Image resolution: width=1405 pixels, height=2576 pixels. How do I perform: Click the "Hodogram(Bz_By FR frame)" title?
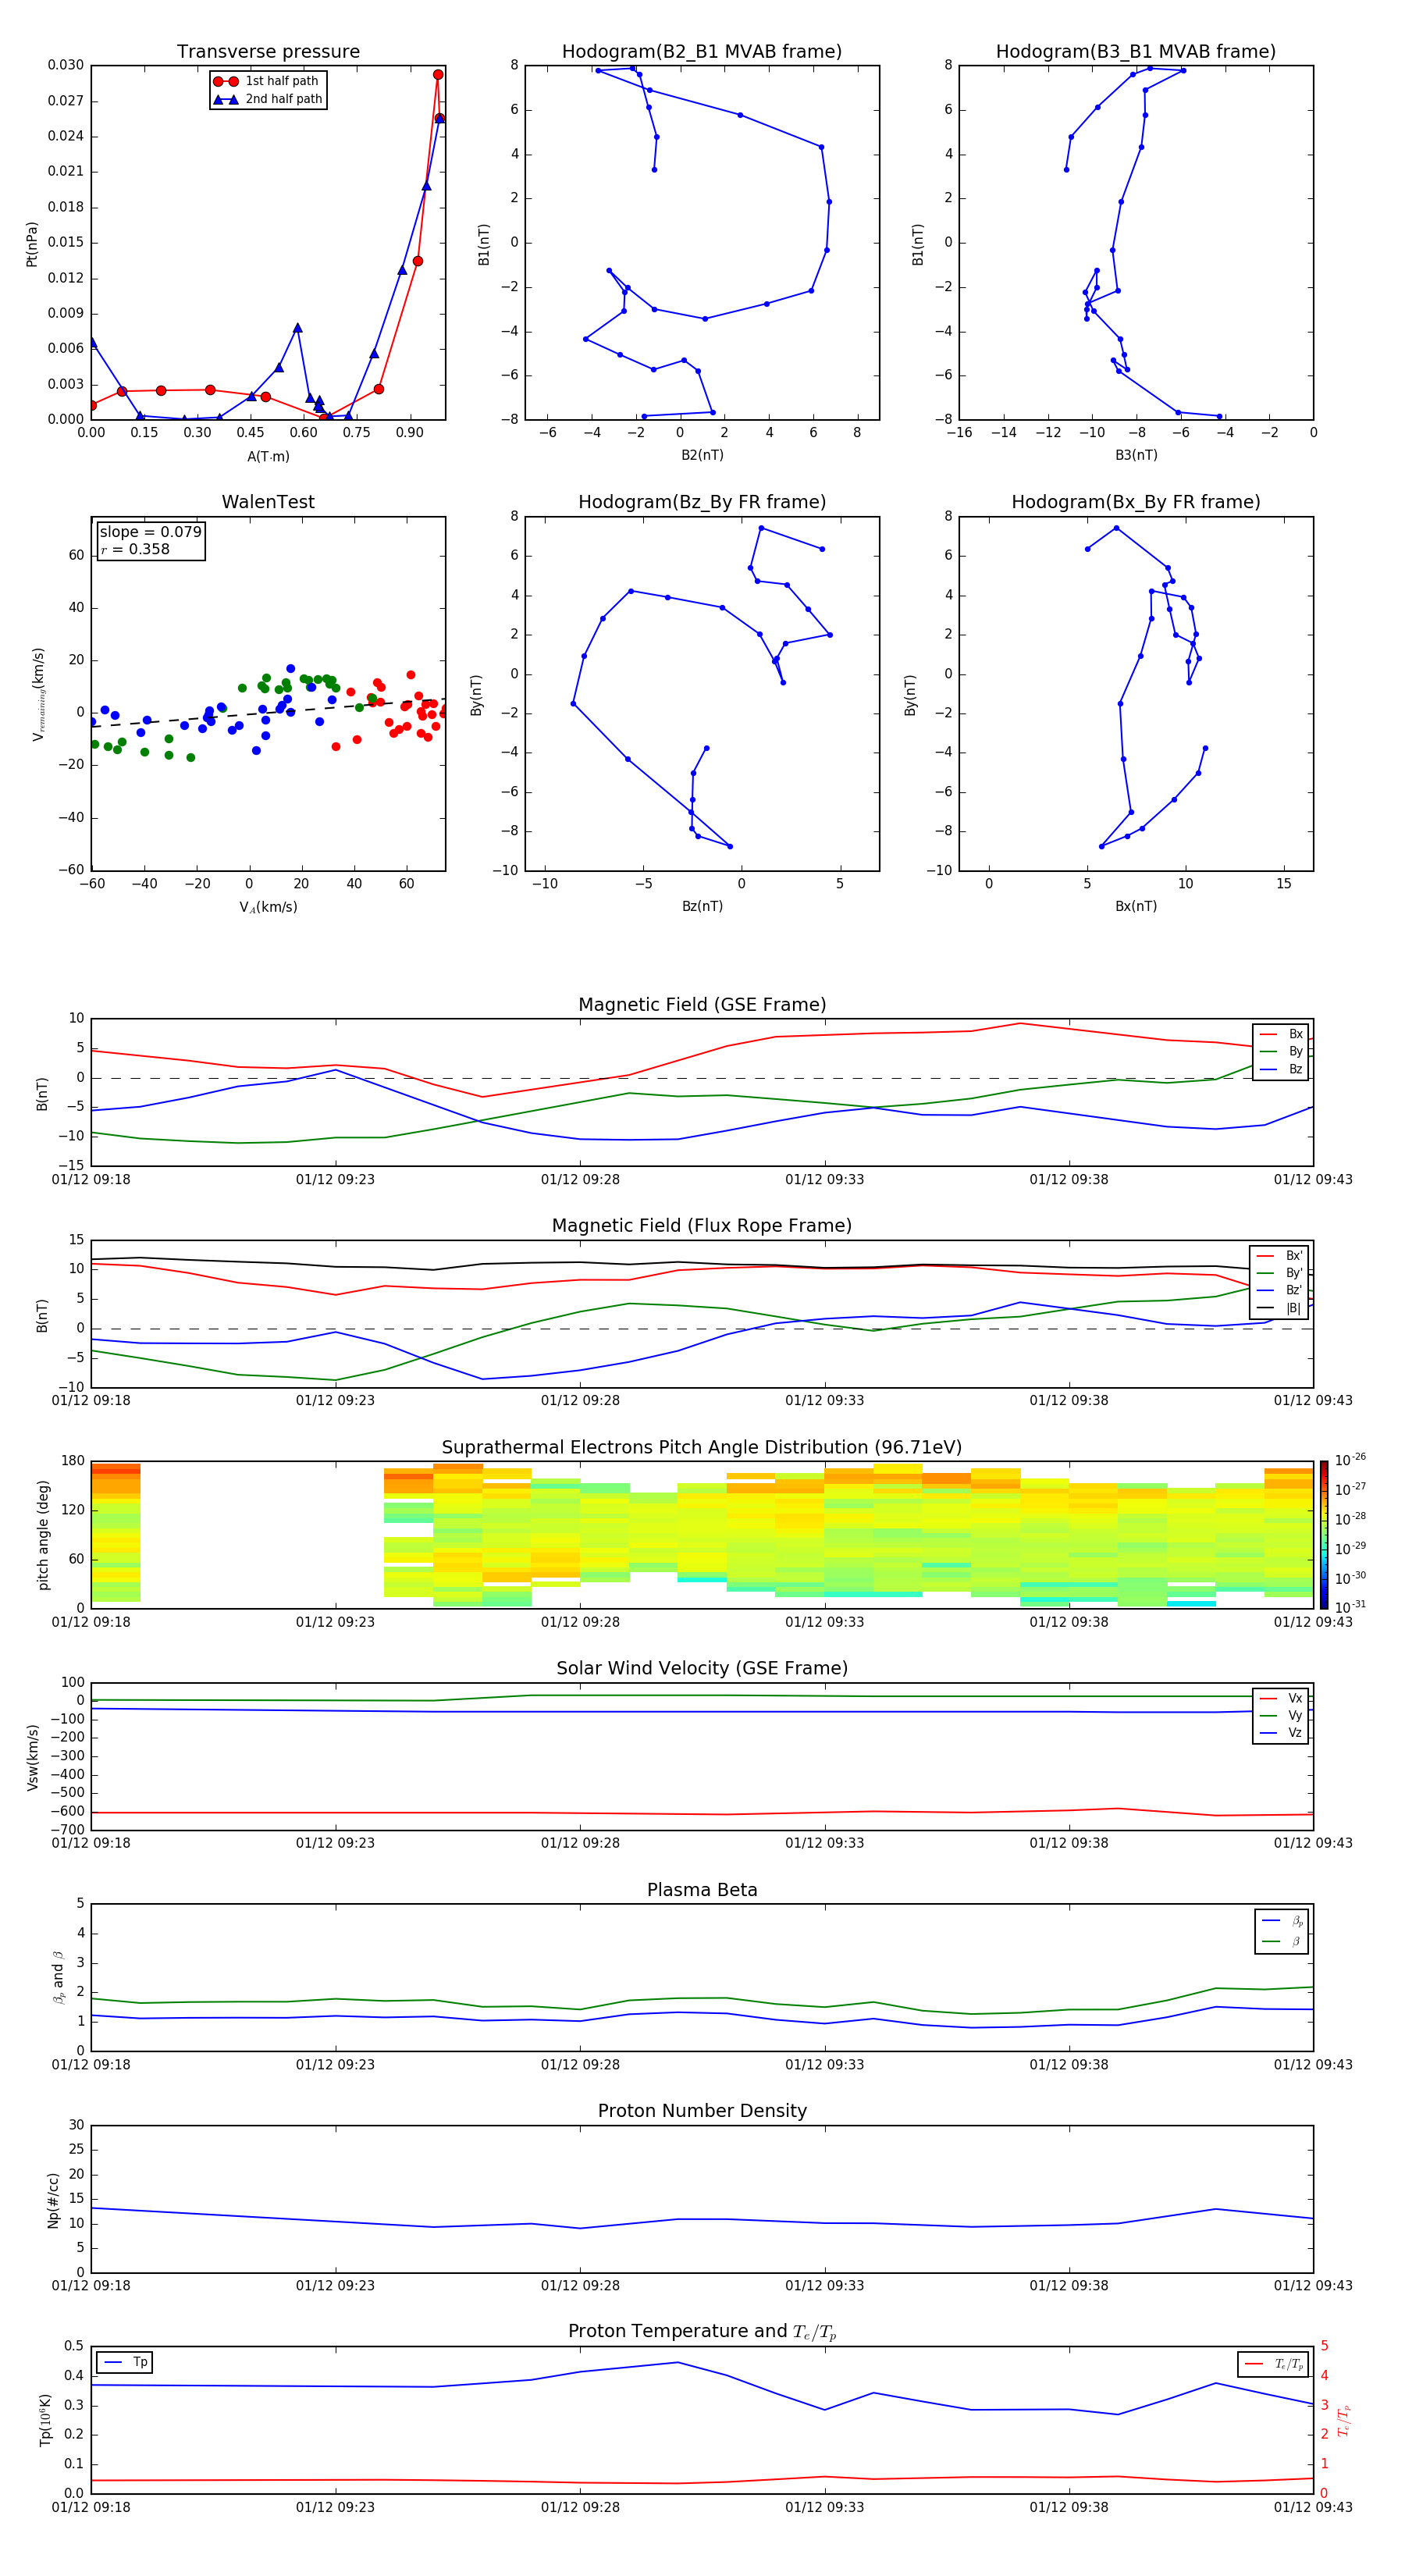click(x=702, y=502)
